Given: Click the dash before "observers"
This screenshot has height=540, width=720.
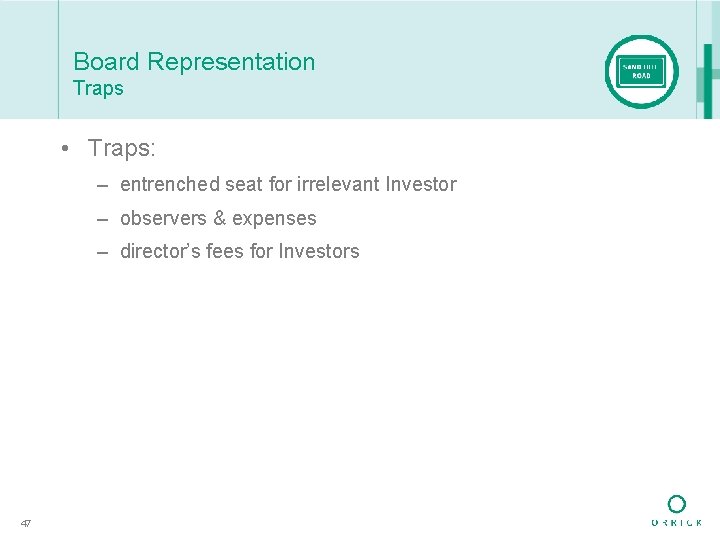Looking at the screenshot, I should click(x=103, y=219).
